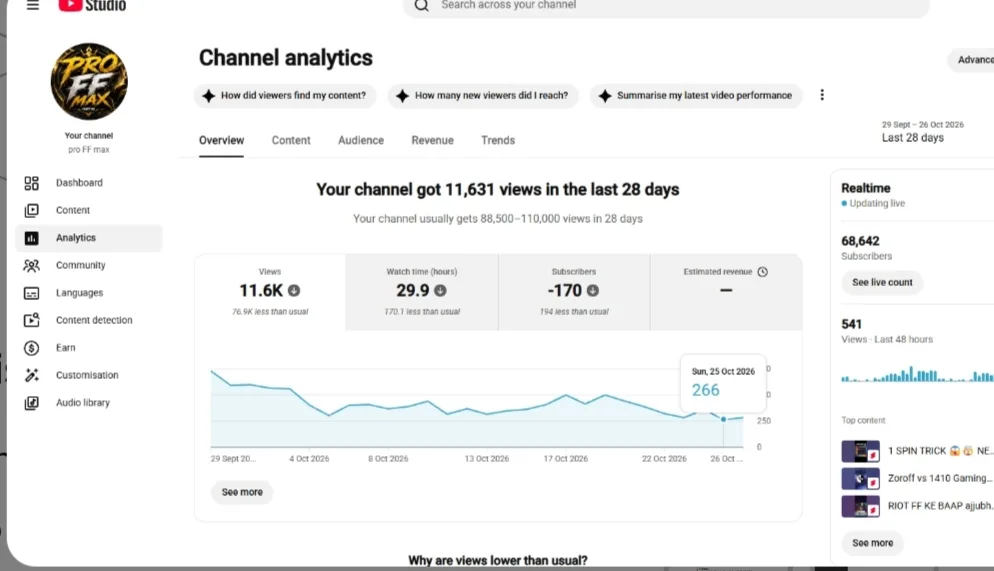Switch to the Overview tab
The height and width of the screenshot is (571, 994).
tap(221, 141)
